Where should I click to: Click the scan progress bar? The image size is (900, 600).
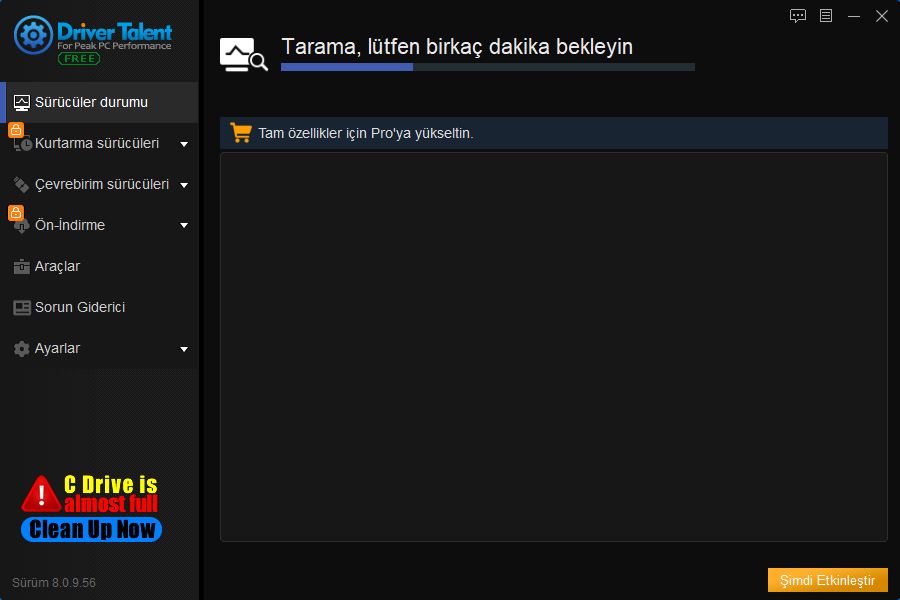(488, 67)
